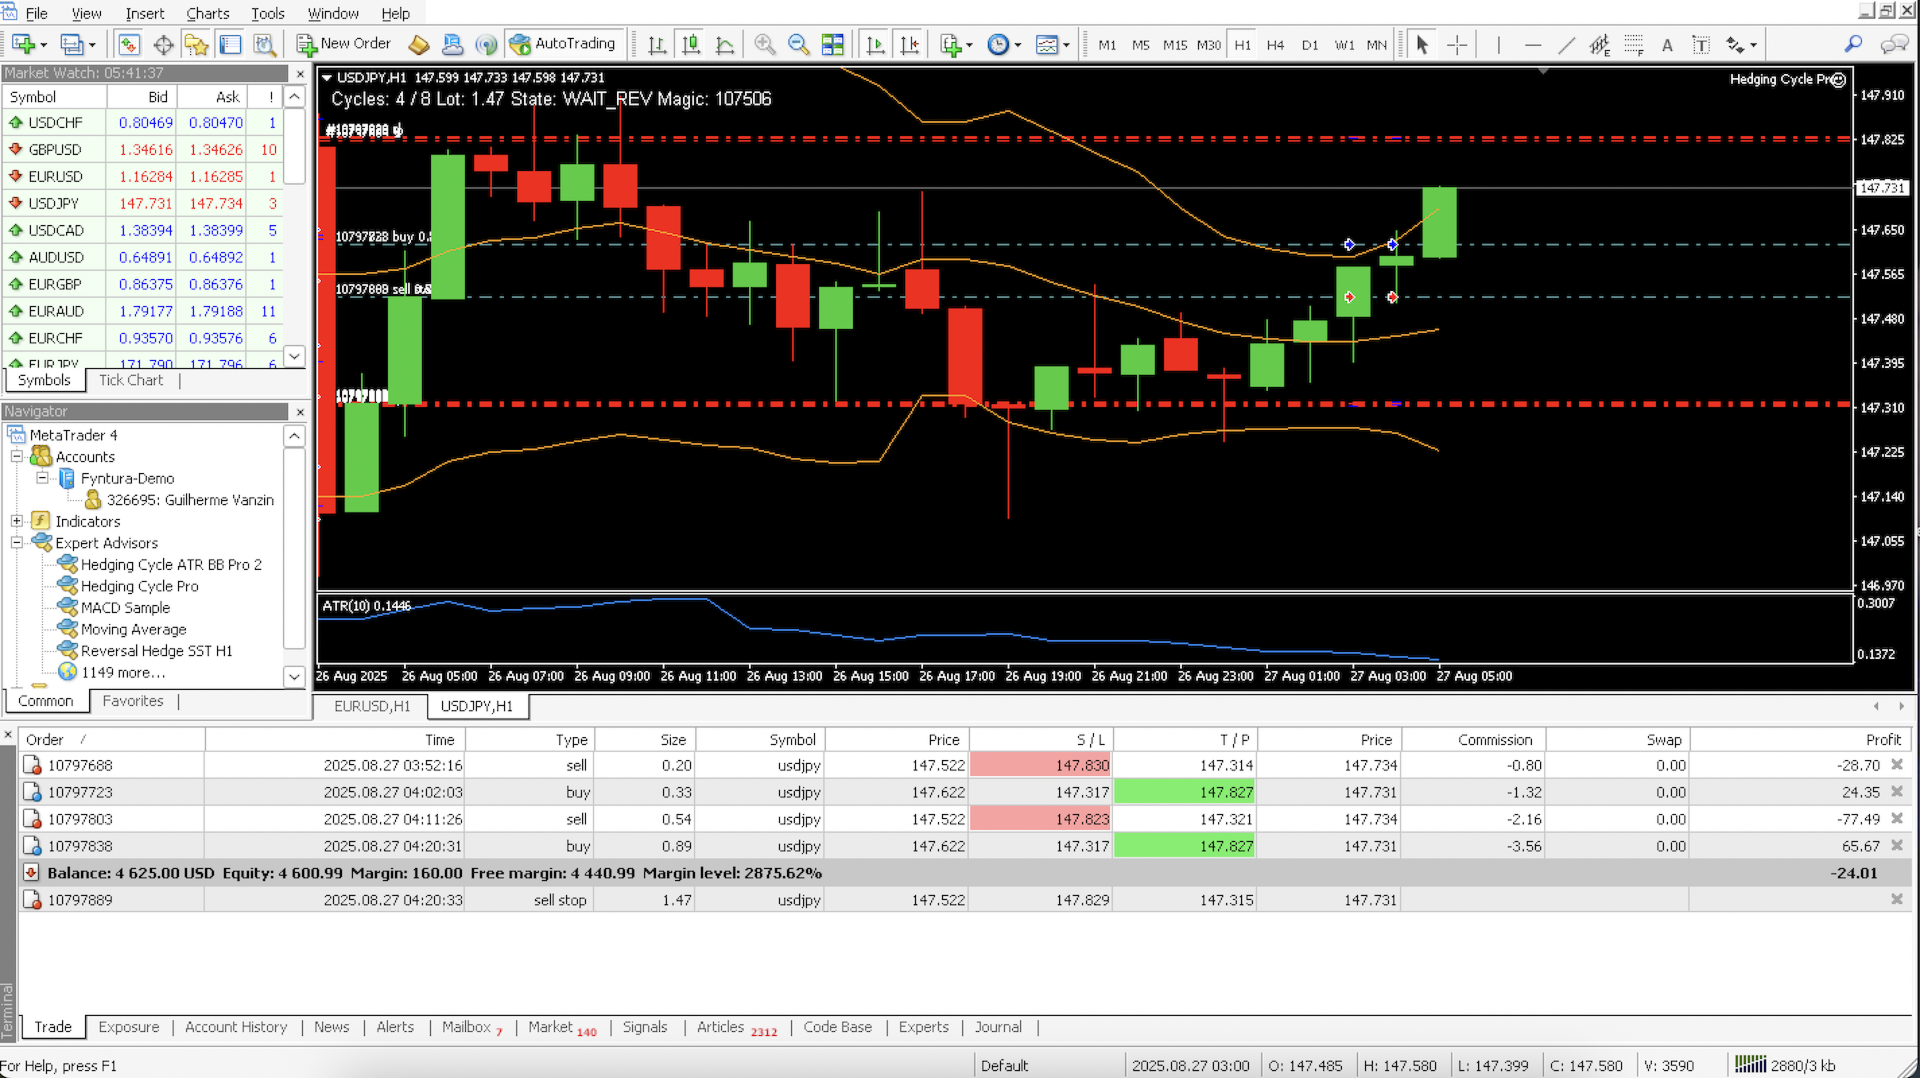Image resolution: width=1920 pixels, height=1078 pixels.
Task: Draw a horizontal line
Action: (x=1532, y=44)
